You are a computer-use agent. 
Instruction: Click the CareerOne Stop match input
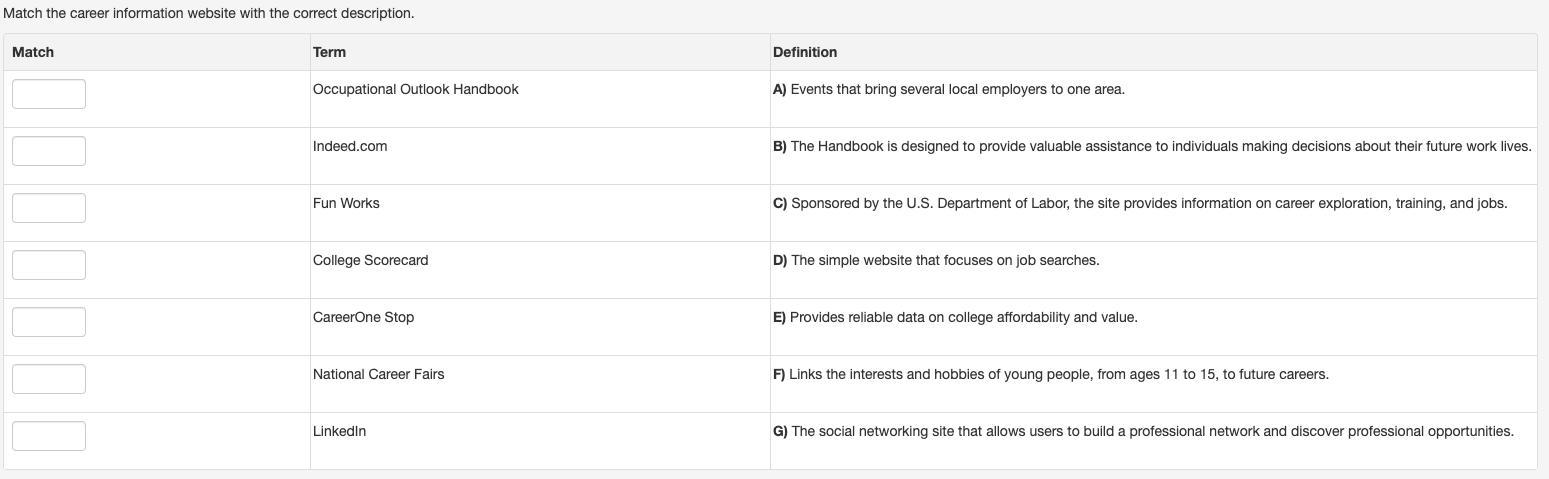click(49, 322)
